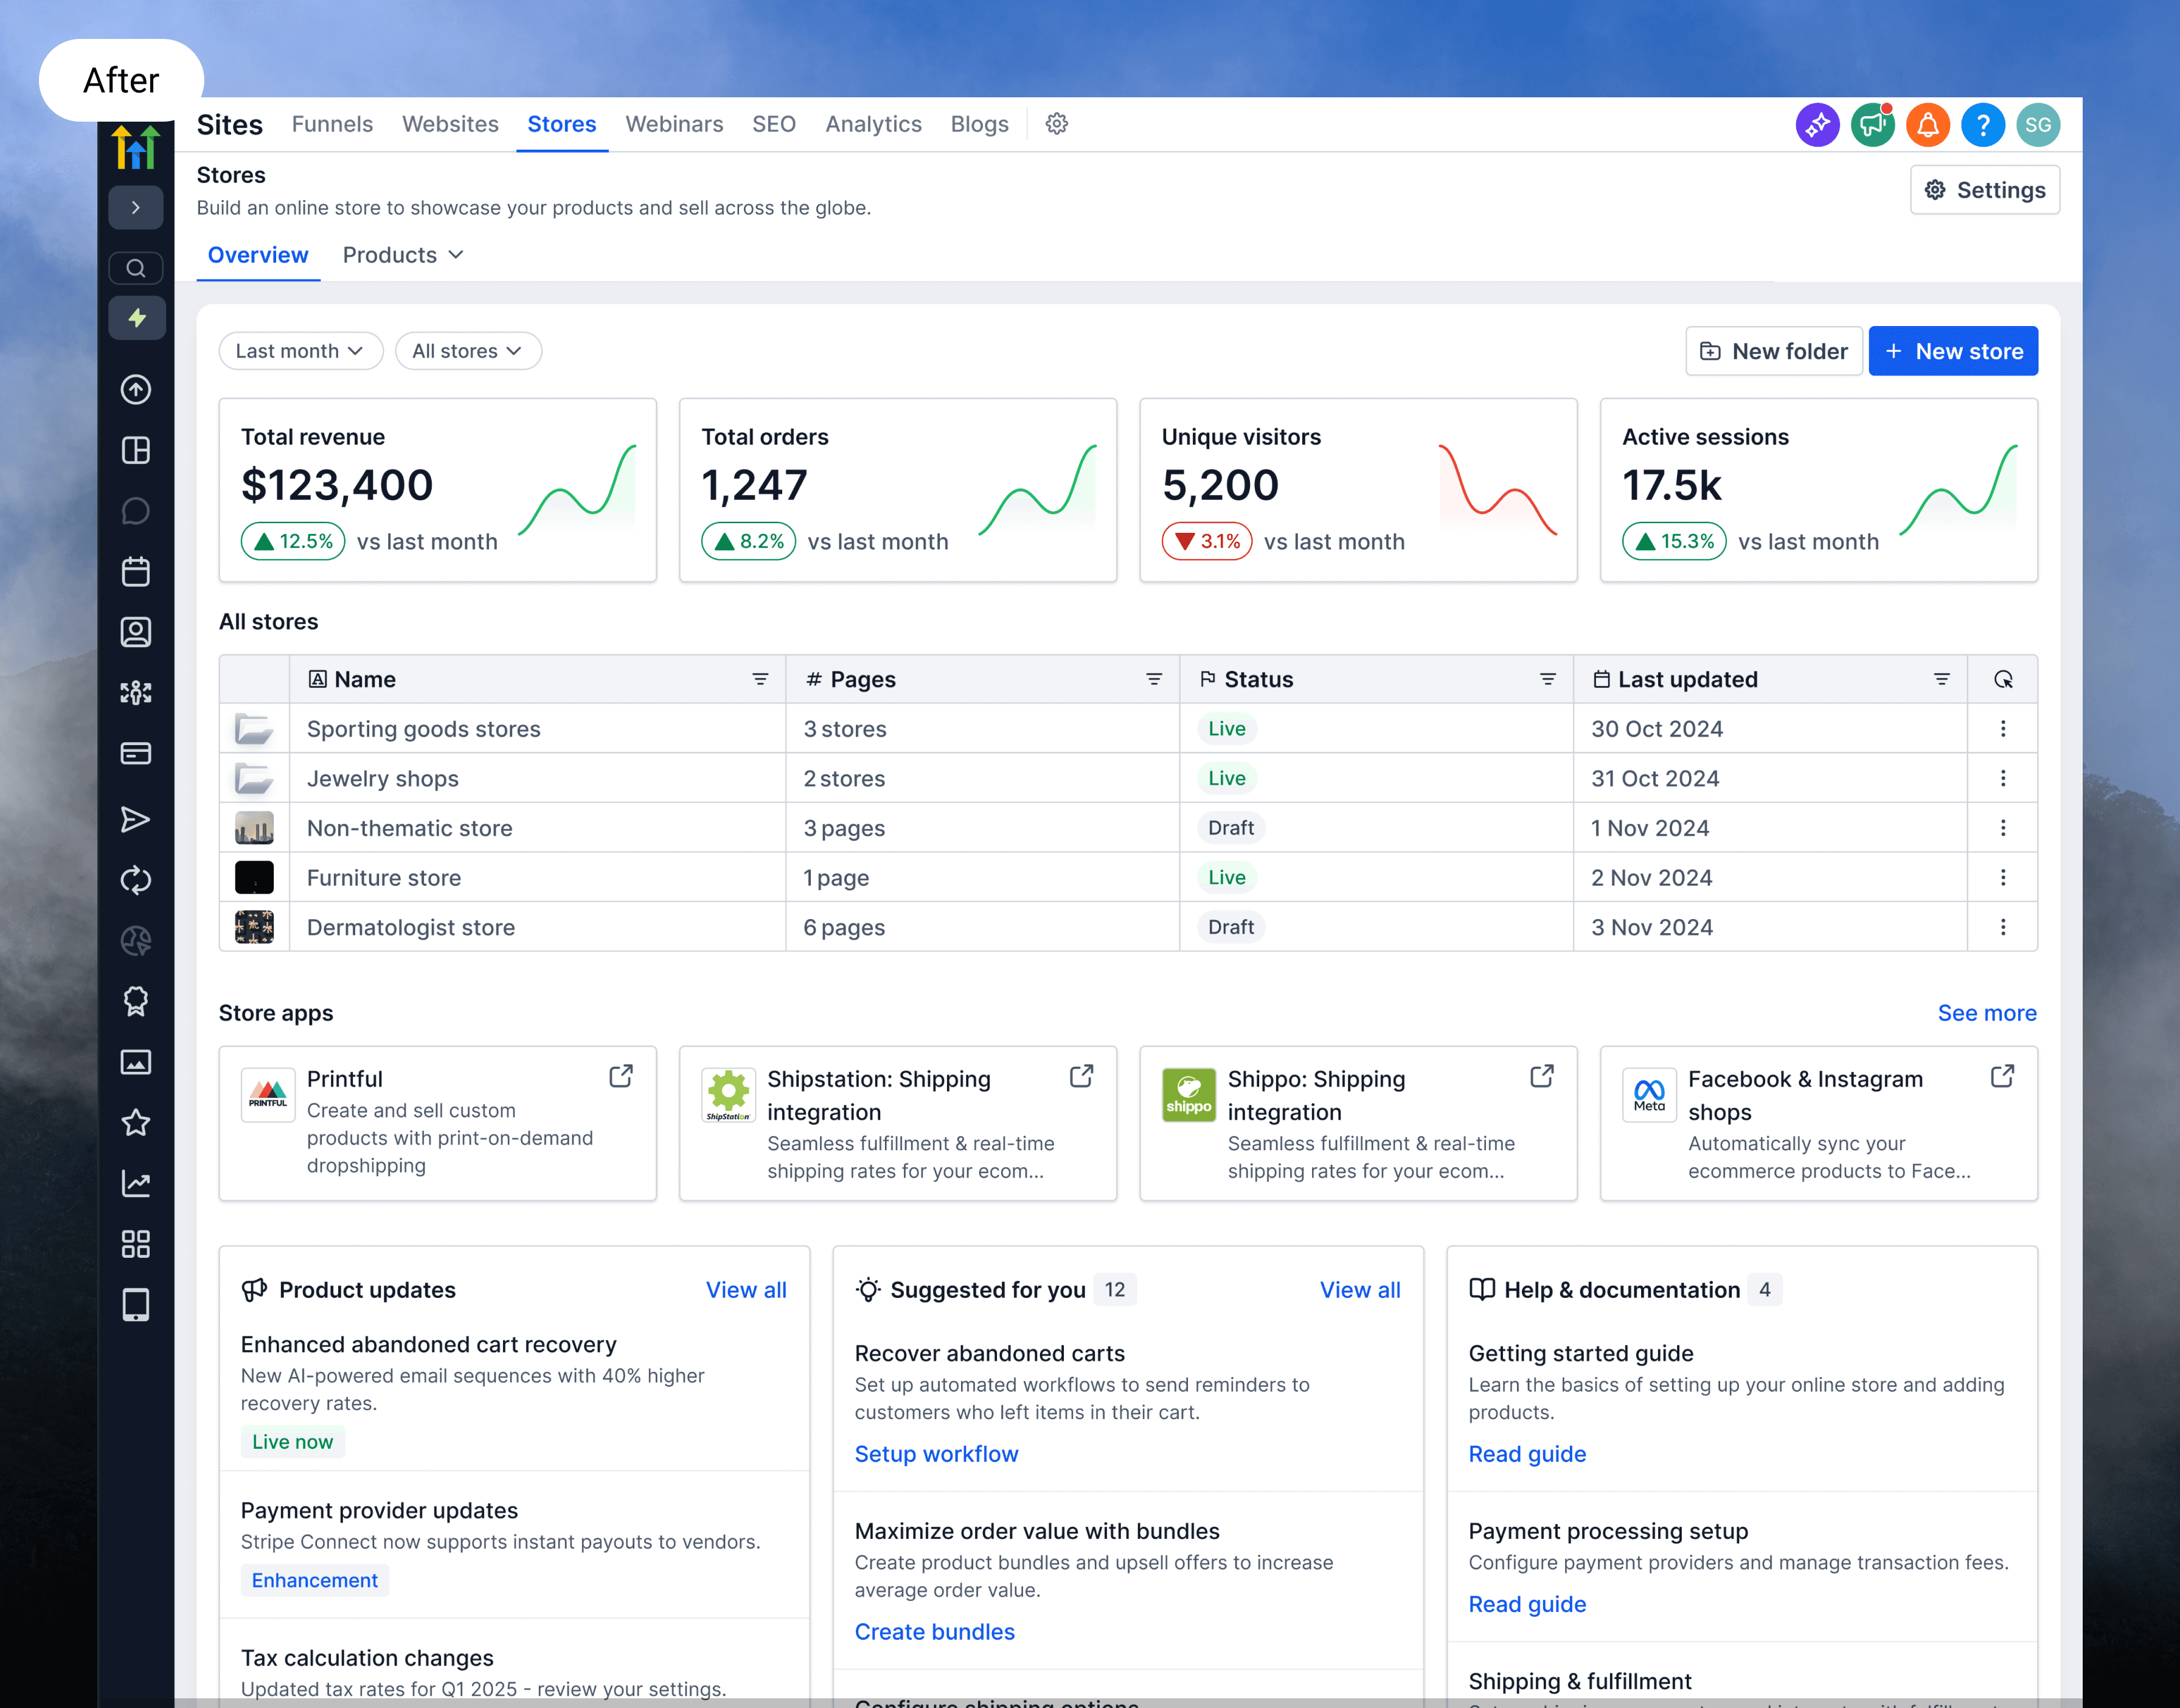The height and width of the screenshot is (1708, 2180).
Task: Open the notifications bell icon
Action: 1928,125
